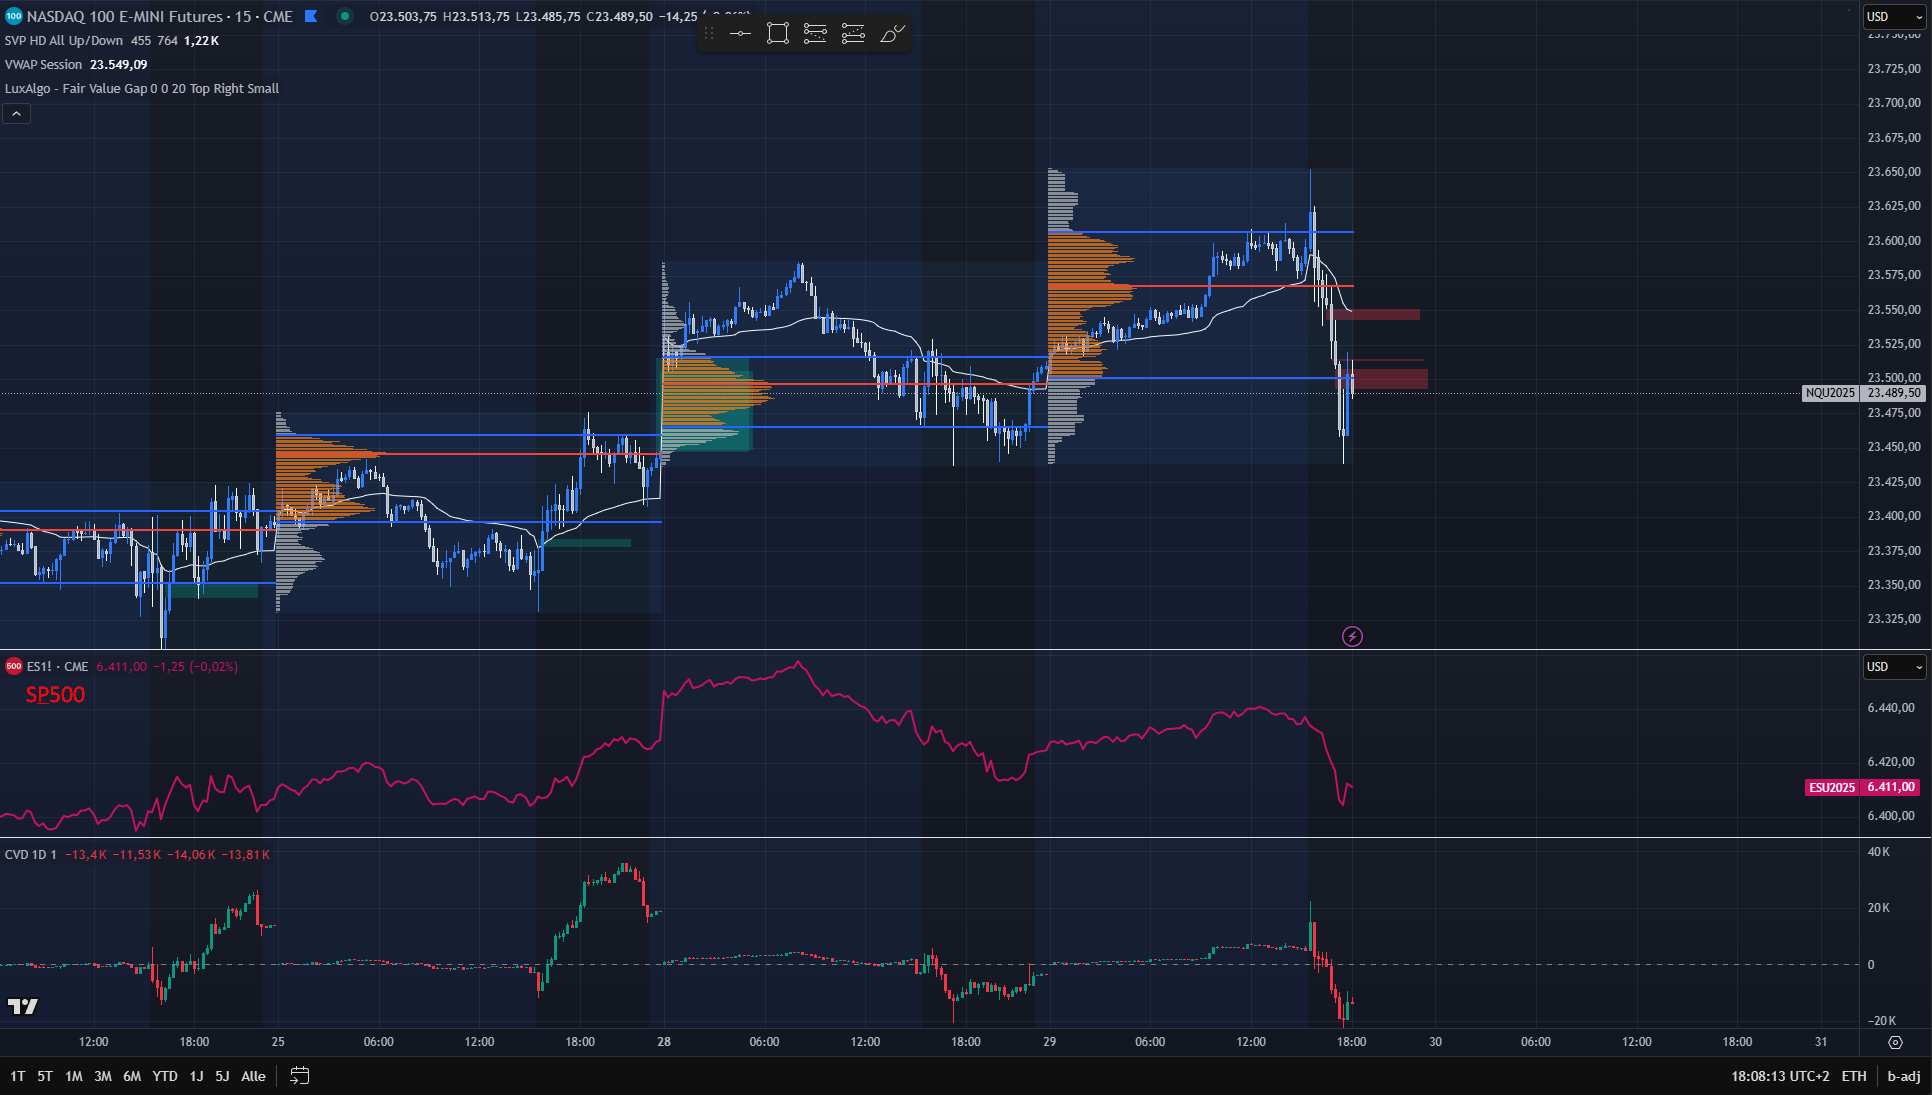Click the ETH session label in the status bar
This screenshot has width=1932, height=1095.
1855,1076
